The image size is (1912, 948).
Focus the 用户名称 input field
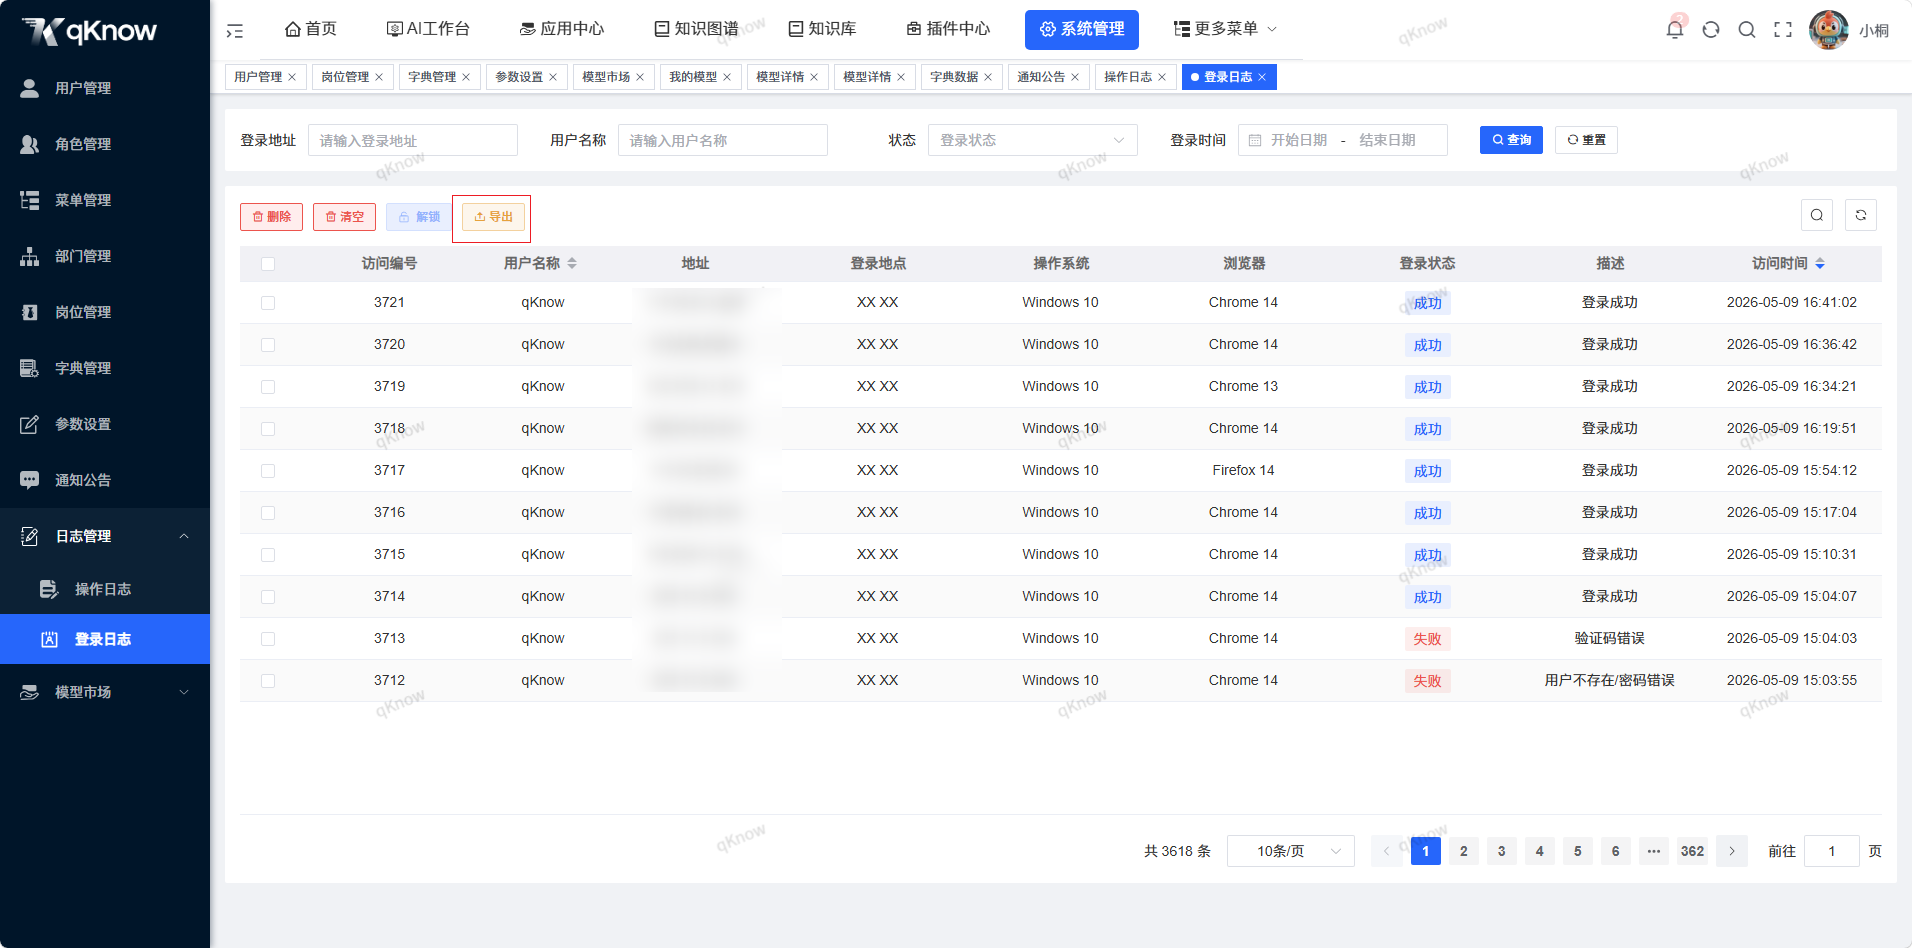point(723,140)
